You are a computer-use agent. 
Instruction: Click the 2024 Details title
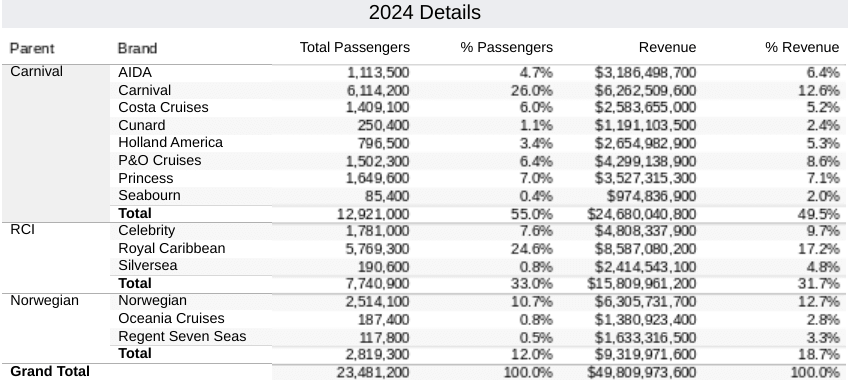tap(424, 12)
